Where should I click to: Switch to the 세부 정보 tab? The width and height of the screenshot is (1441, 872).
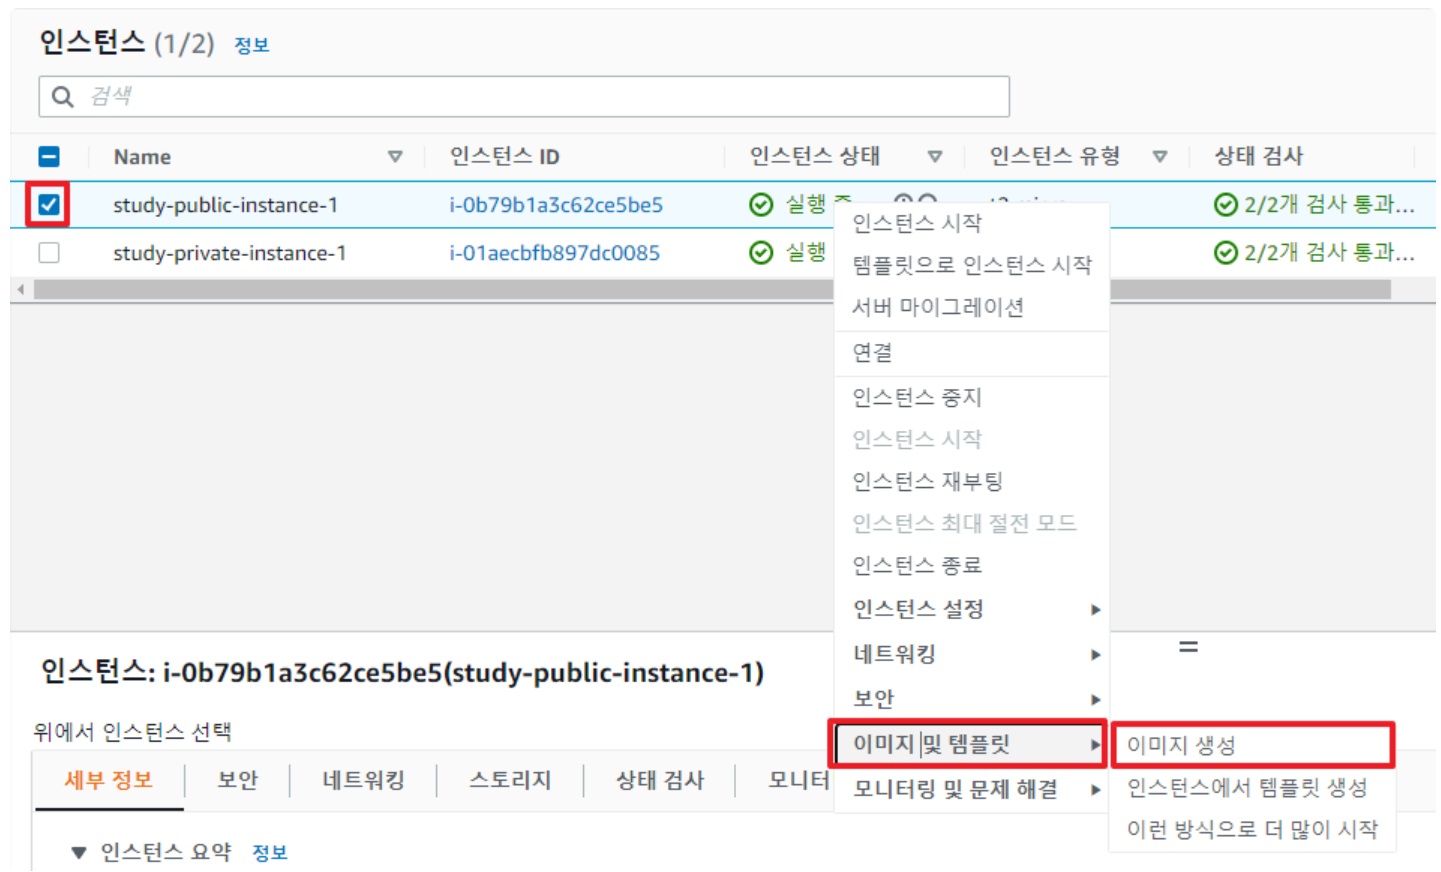click(109, 781)
